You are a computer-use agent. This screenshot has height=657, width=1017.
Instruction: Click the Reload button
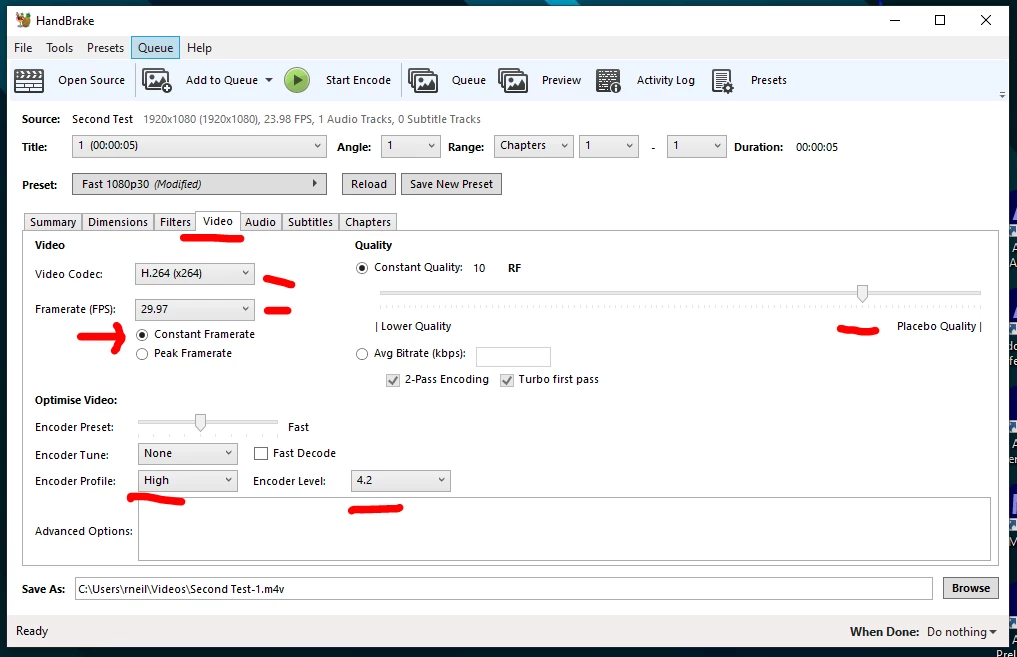tap(369, 184)
